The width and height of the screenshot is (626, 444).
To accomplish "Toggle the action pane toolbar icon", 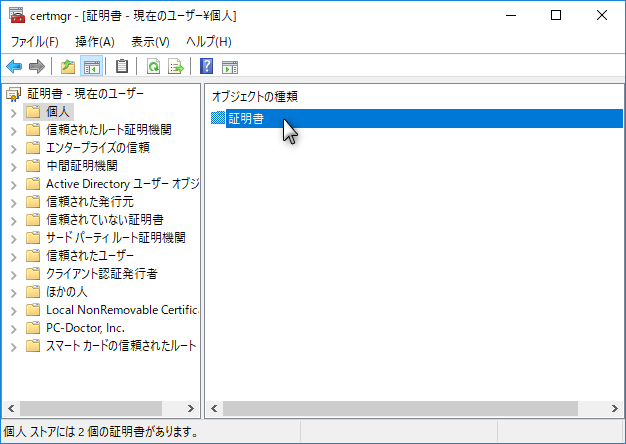I will pyautogui.click(x=230, y=67).
